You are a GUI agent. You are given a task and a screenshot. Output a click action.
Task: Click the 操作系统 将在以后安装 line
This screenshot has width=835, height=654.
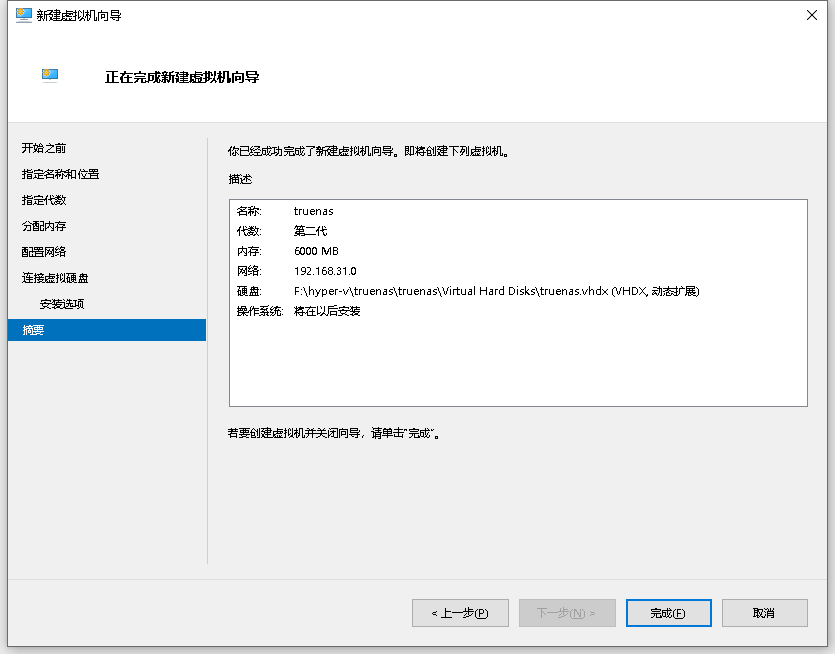327,311
